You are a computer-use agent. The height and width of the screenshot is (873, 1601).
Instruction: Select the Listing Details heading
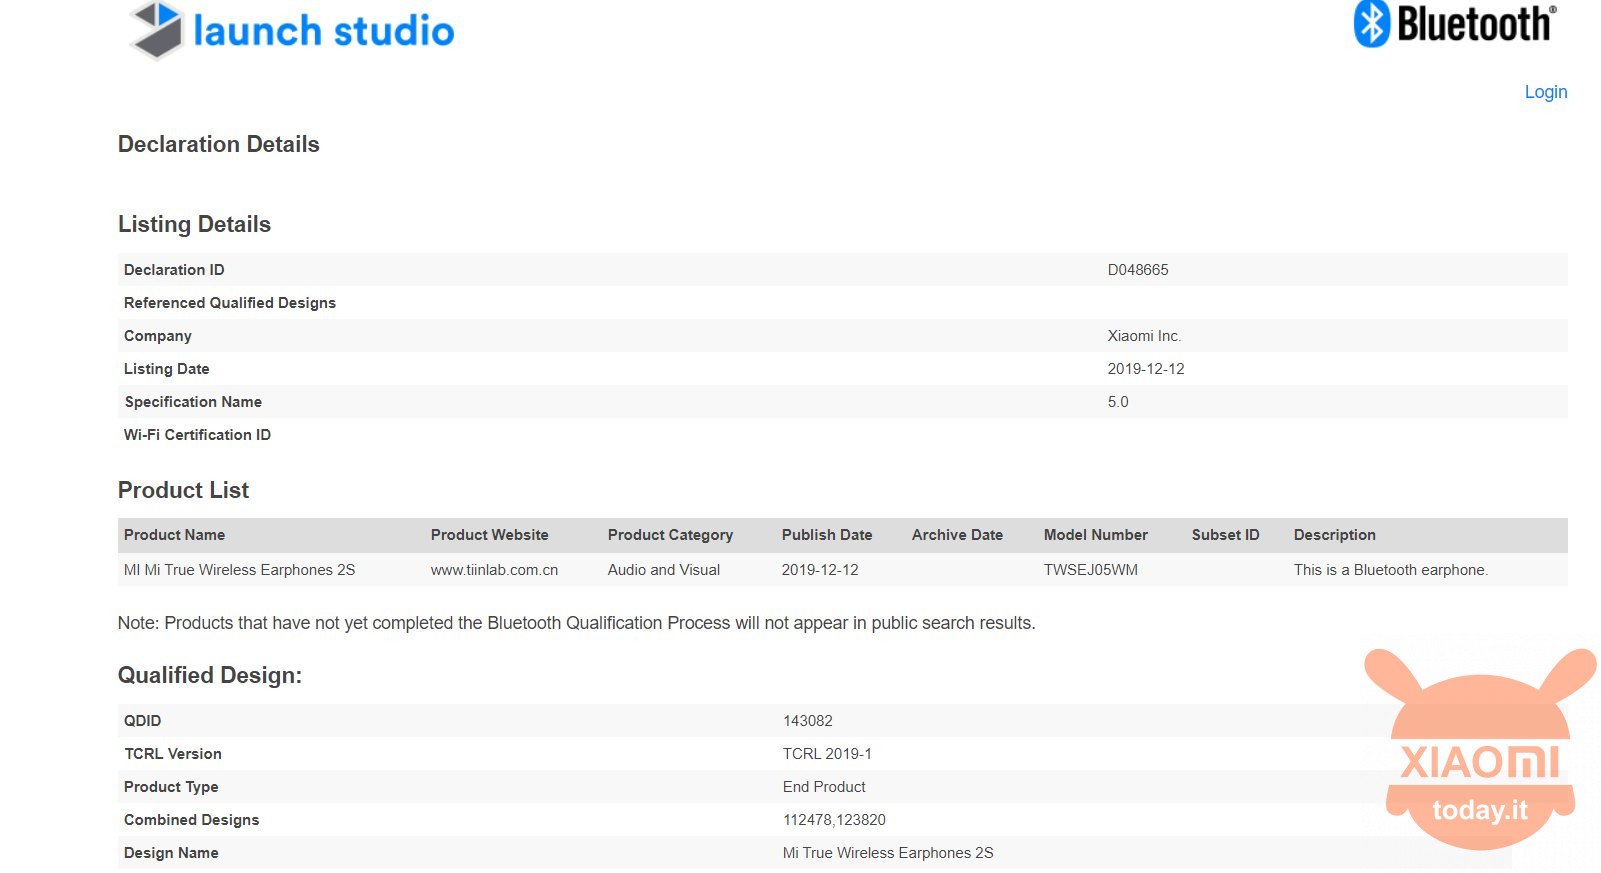point(194,224)
